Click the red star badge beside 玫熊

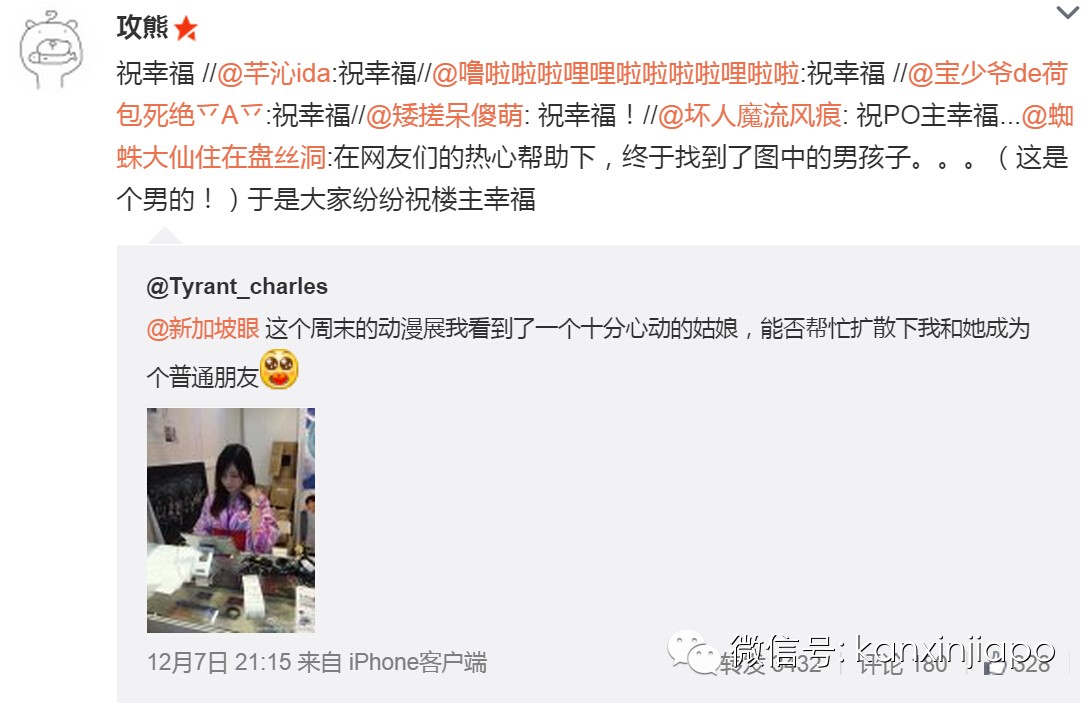[186, 29]
